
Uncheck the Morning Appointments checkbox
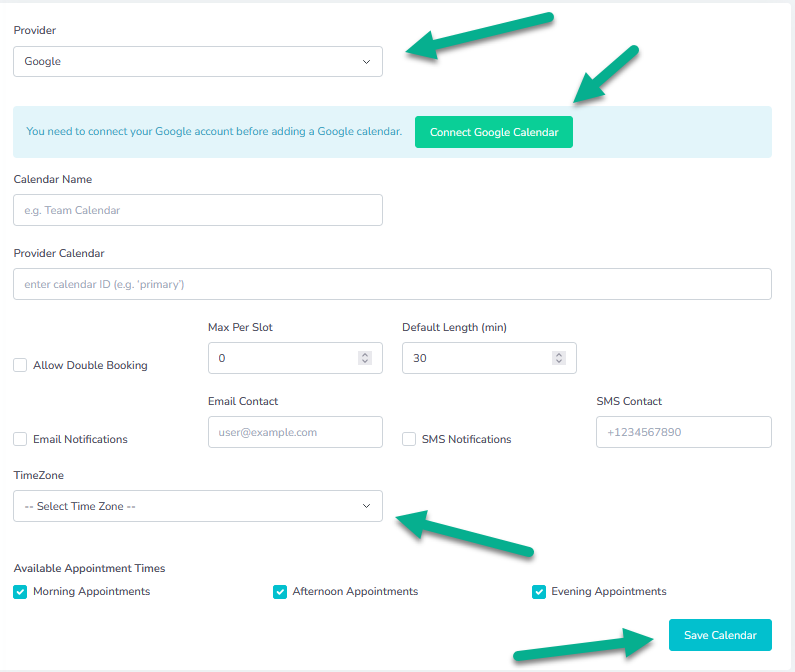(20, 591)
